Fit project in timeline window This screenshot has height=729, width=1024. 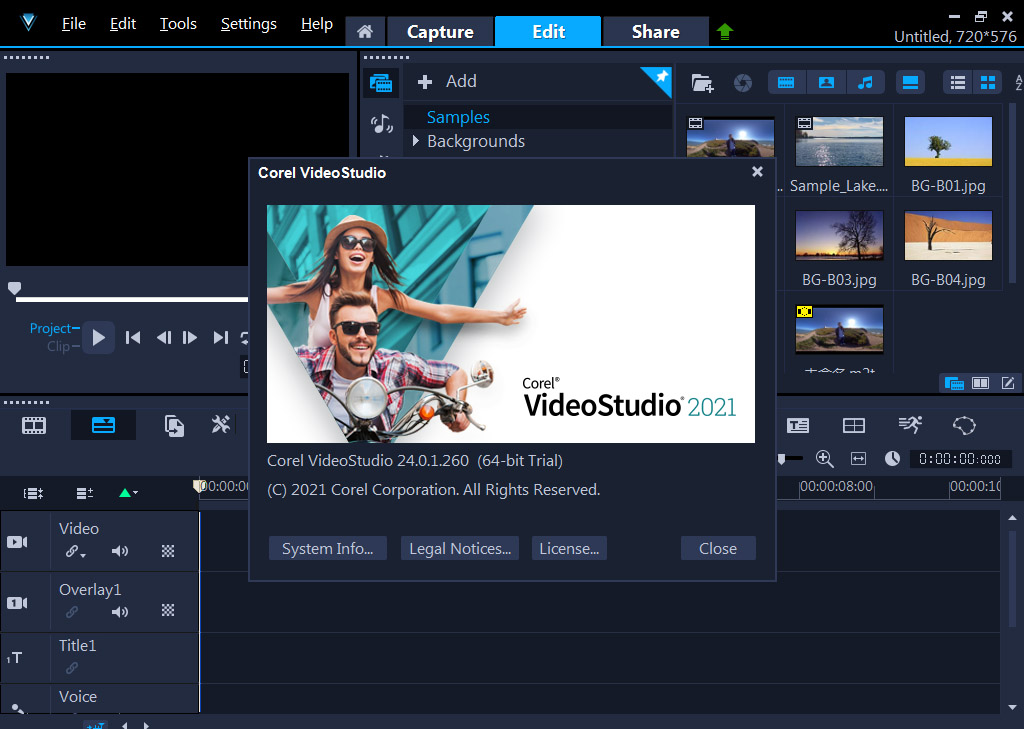click(858, 458)
